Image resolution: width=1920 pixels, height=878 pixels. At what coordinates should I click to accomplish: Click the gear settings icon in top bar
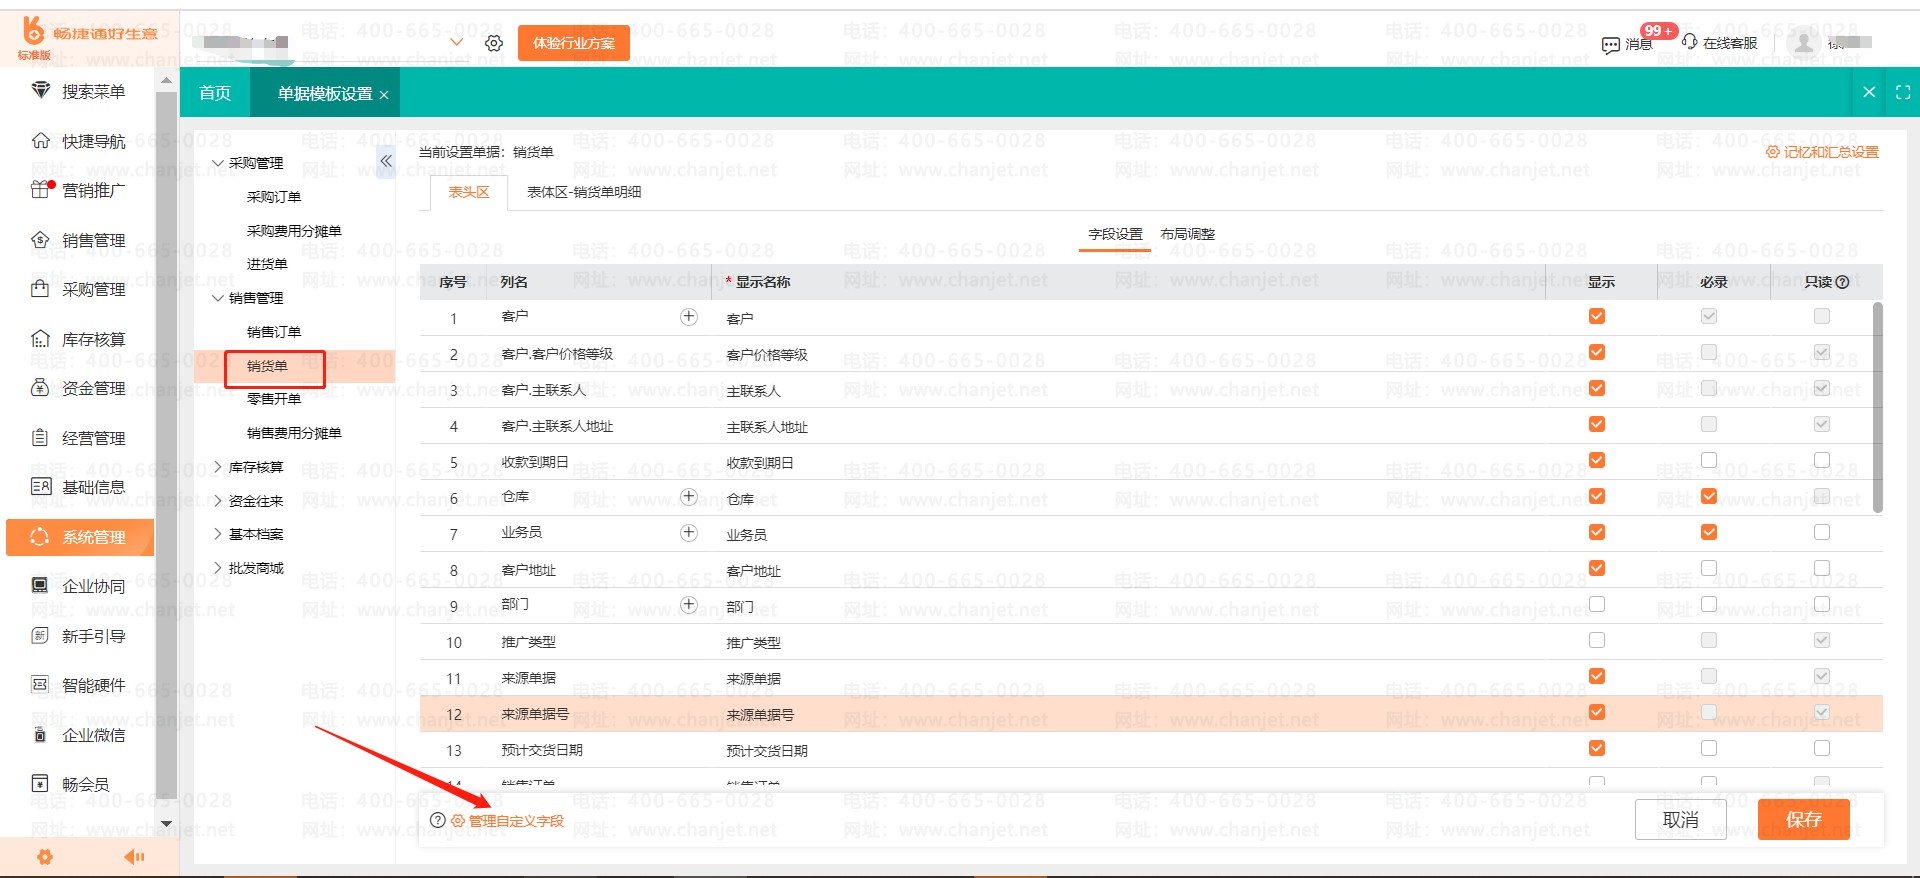click(494, 43)
